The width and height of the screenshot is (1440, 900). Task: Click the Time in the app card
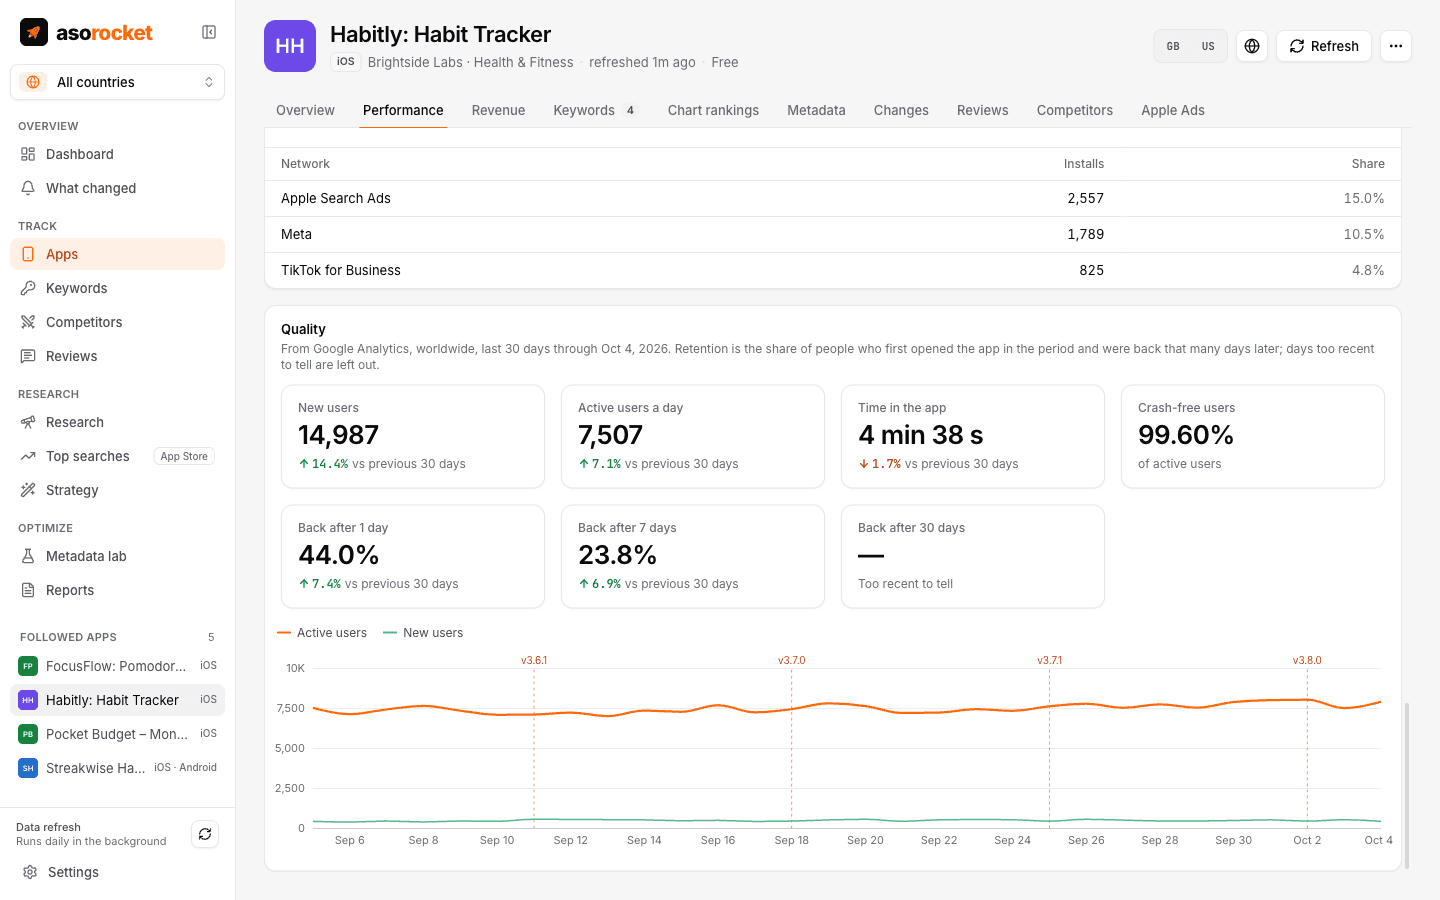pos(973,436)
